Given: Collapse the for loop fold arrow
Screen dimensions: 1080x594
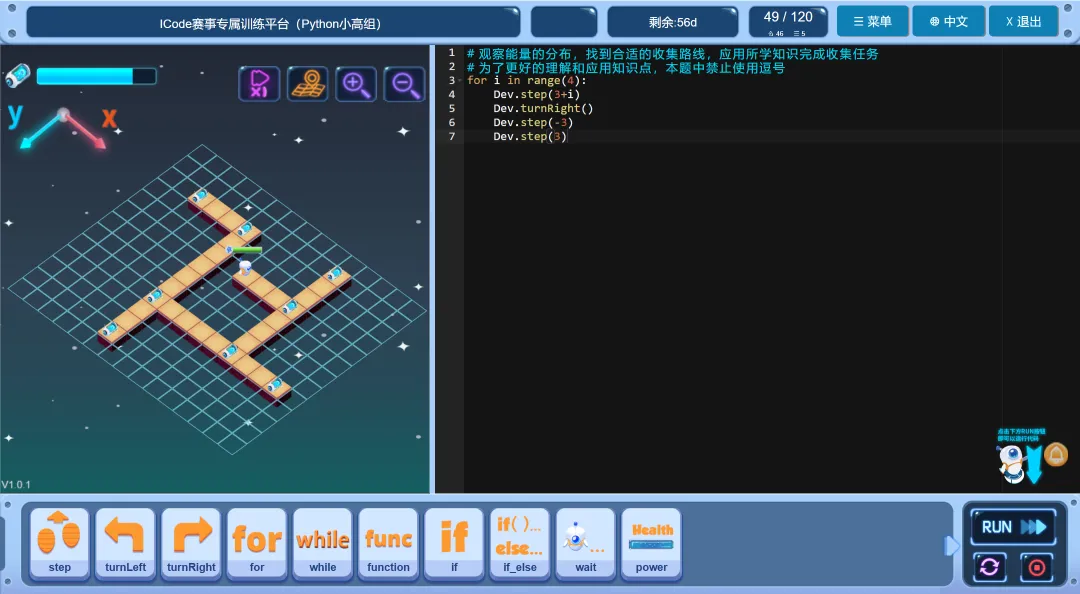Looking at the screenshot, I should [x=460, y=81].
